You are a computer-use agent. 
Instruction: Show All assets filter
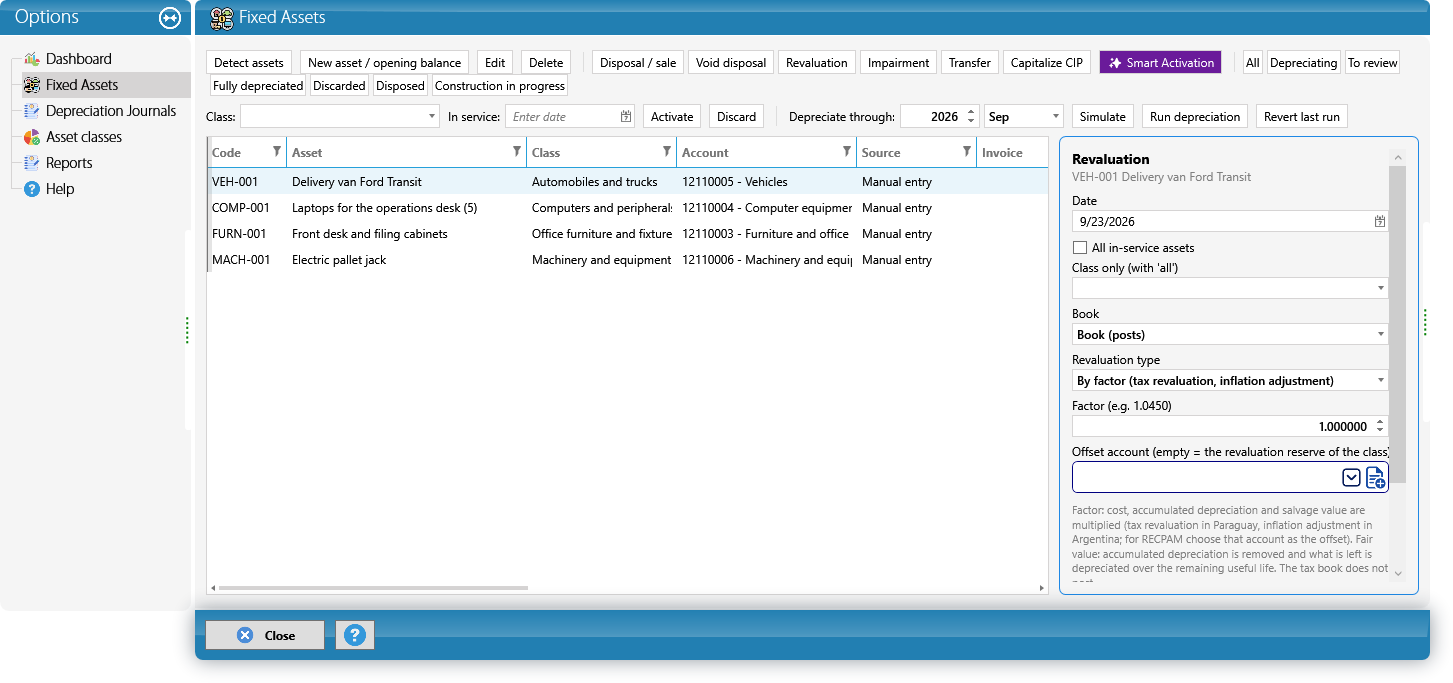click(1252, 62)
